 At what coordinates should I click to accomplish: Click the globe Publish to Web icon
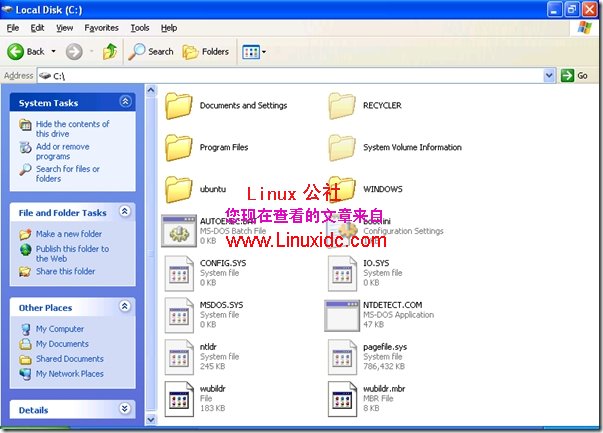click(25, 250)
